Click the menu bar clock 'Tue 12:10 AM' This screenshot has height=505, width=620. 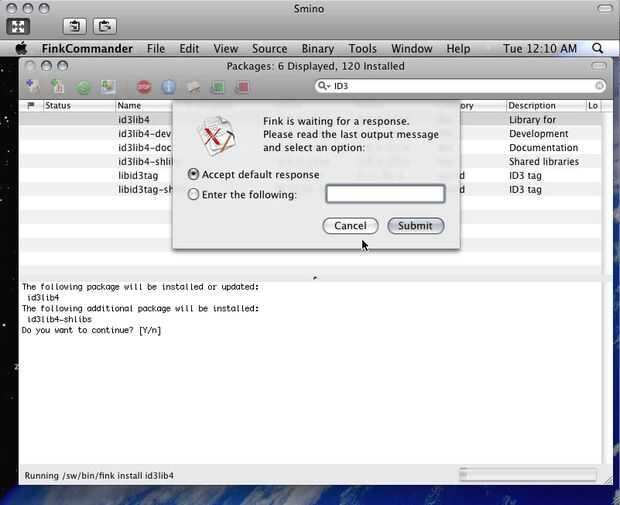point(540,48)
